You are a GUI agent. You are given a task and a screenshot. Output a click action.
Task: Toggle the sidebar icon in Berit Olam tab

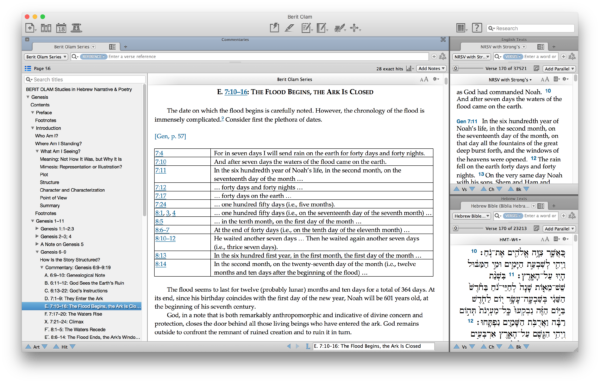pos(112,47)
